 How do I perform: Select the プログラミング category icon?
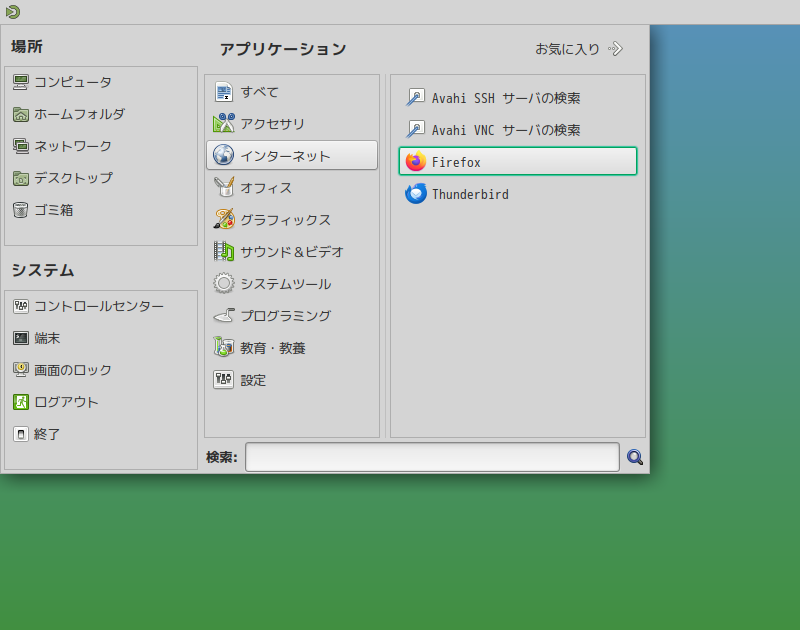223,316
